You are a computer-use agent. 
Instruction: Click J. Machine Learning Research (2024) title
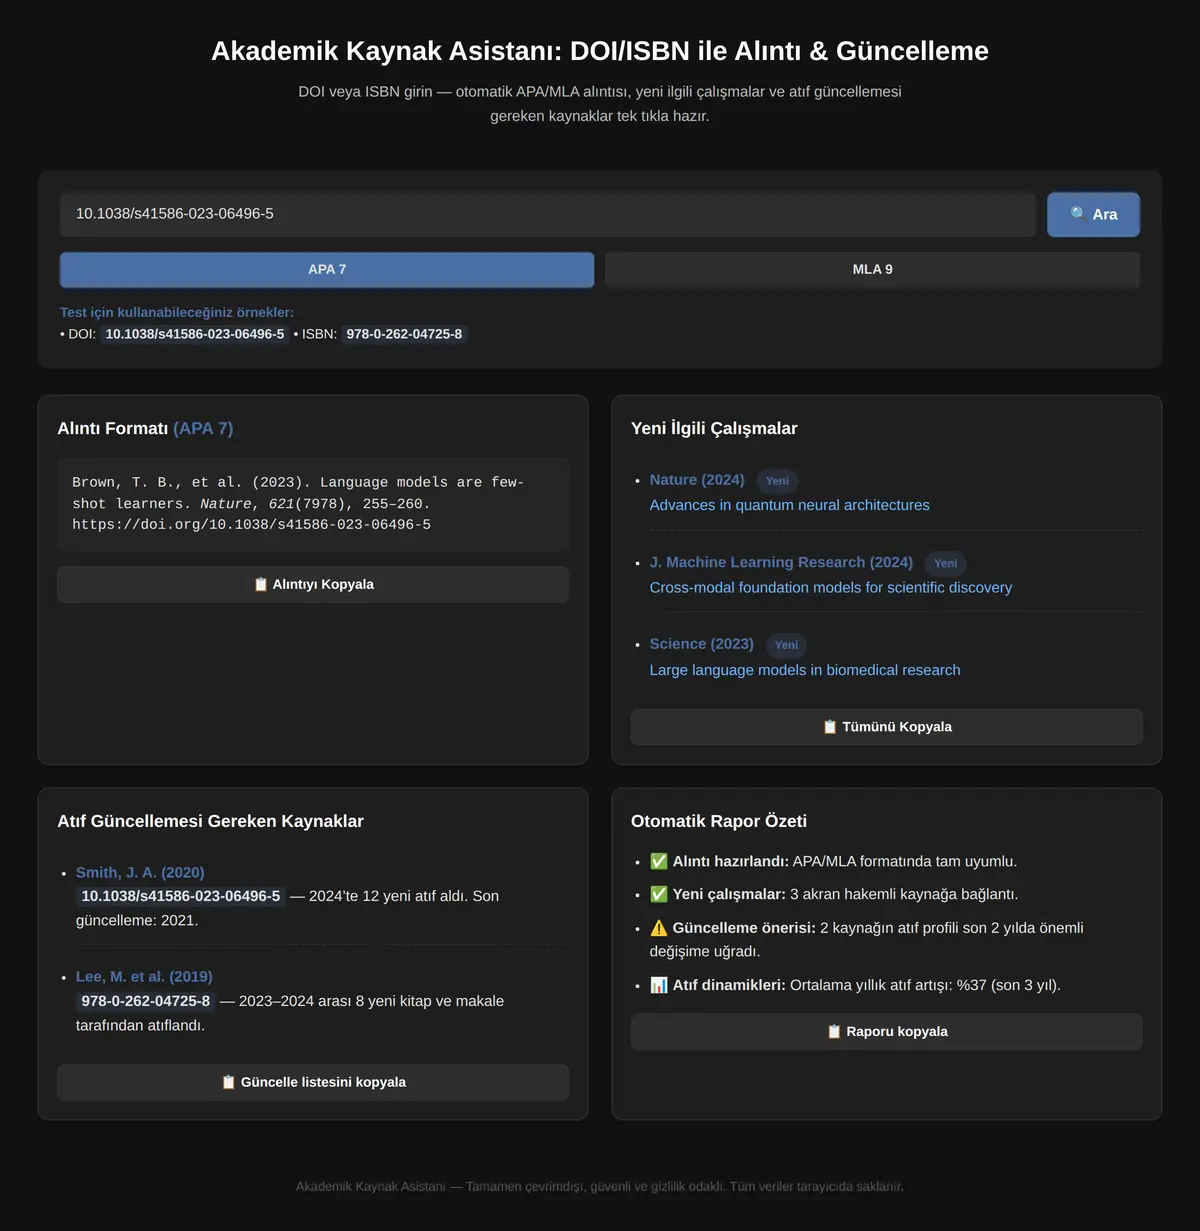coord(781,562)
